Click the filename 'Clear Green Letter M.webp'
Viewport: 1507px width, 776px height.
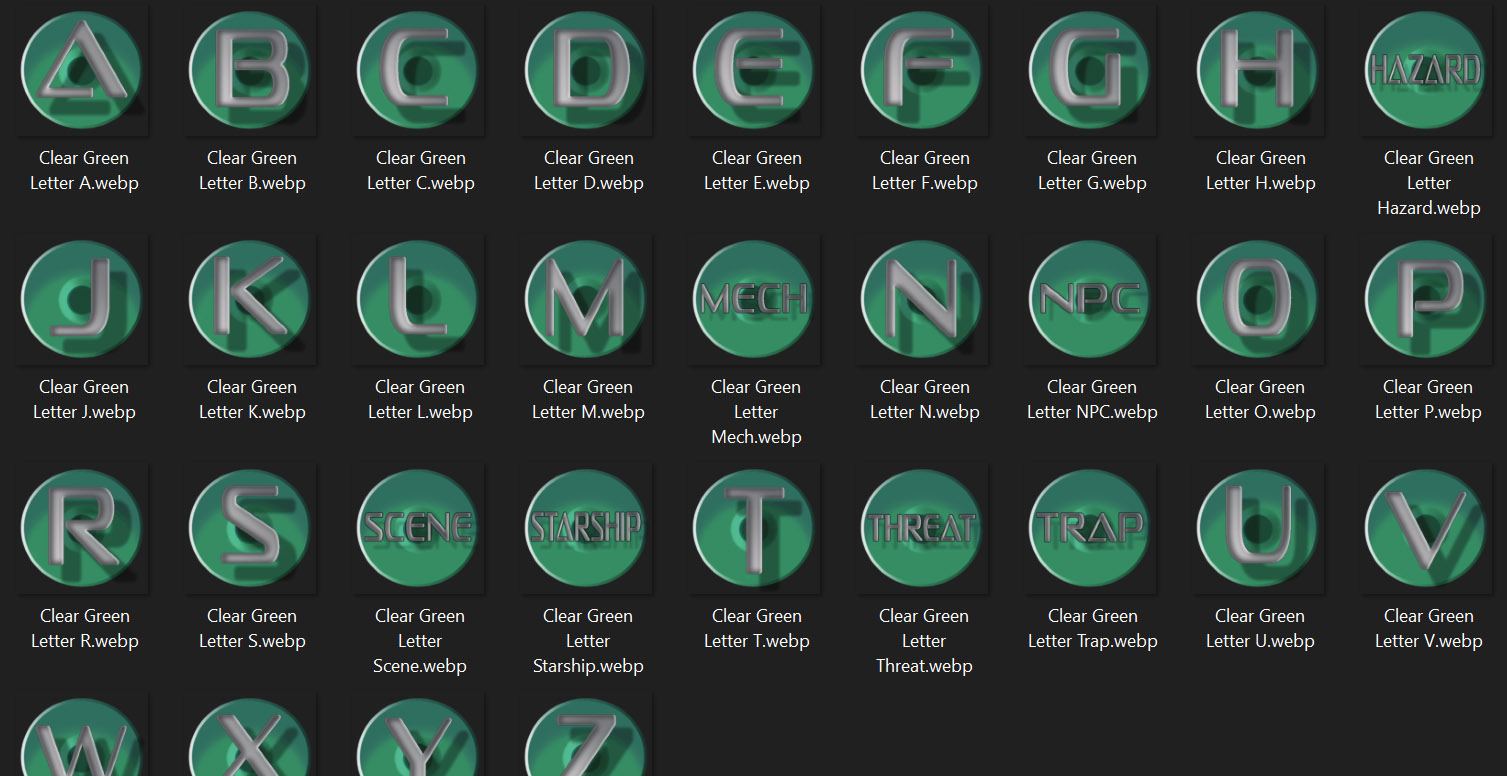(x=588, y=399)
